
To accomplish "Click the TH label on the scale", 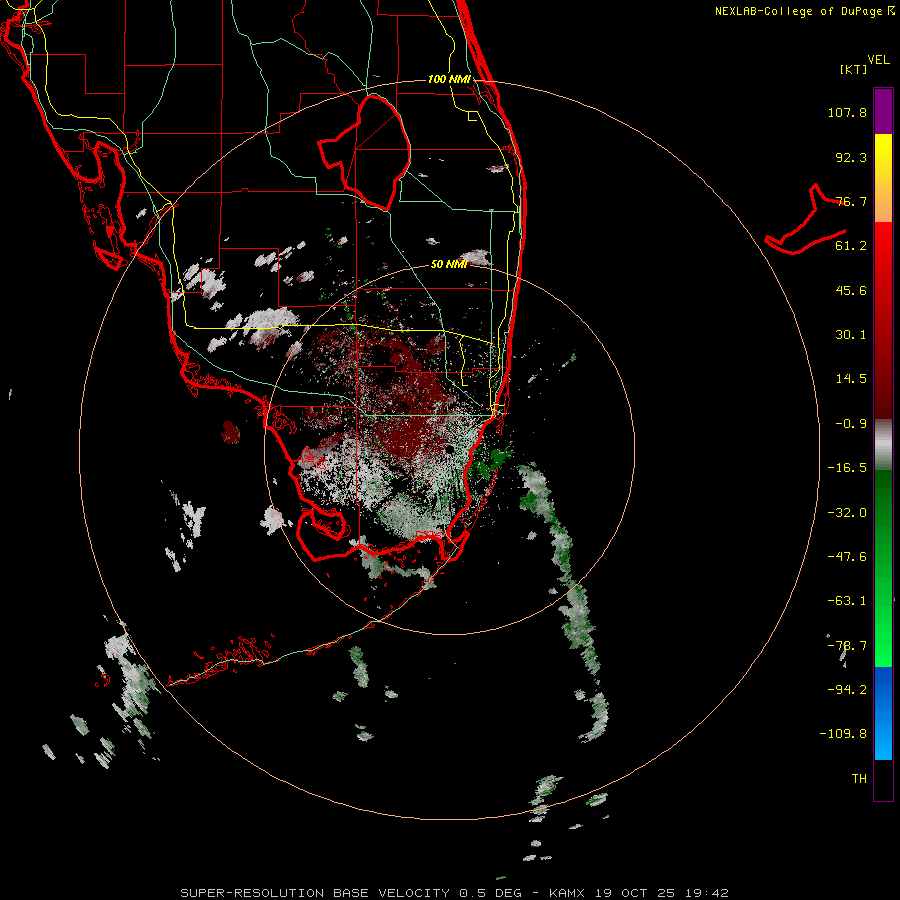I will [x=859, y=779].
